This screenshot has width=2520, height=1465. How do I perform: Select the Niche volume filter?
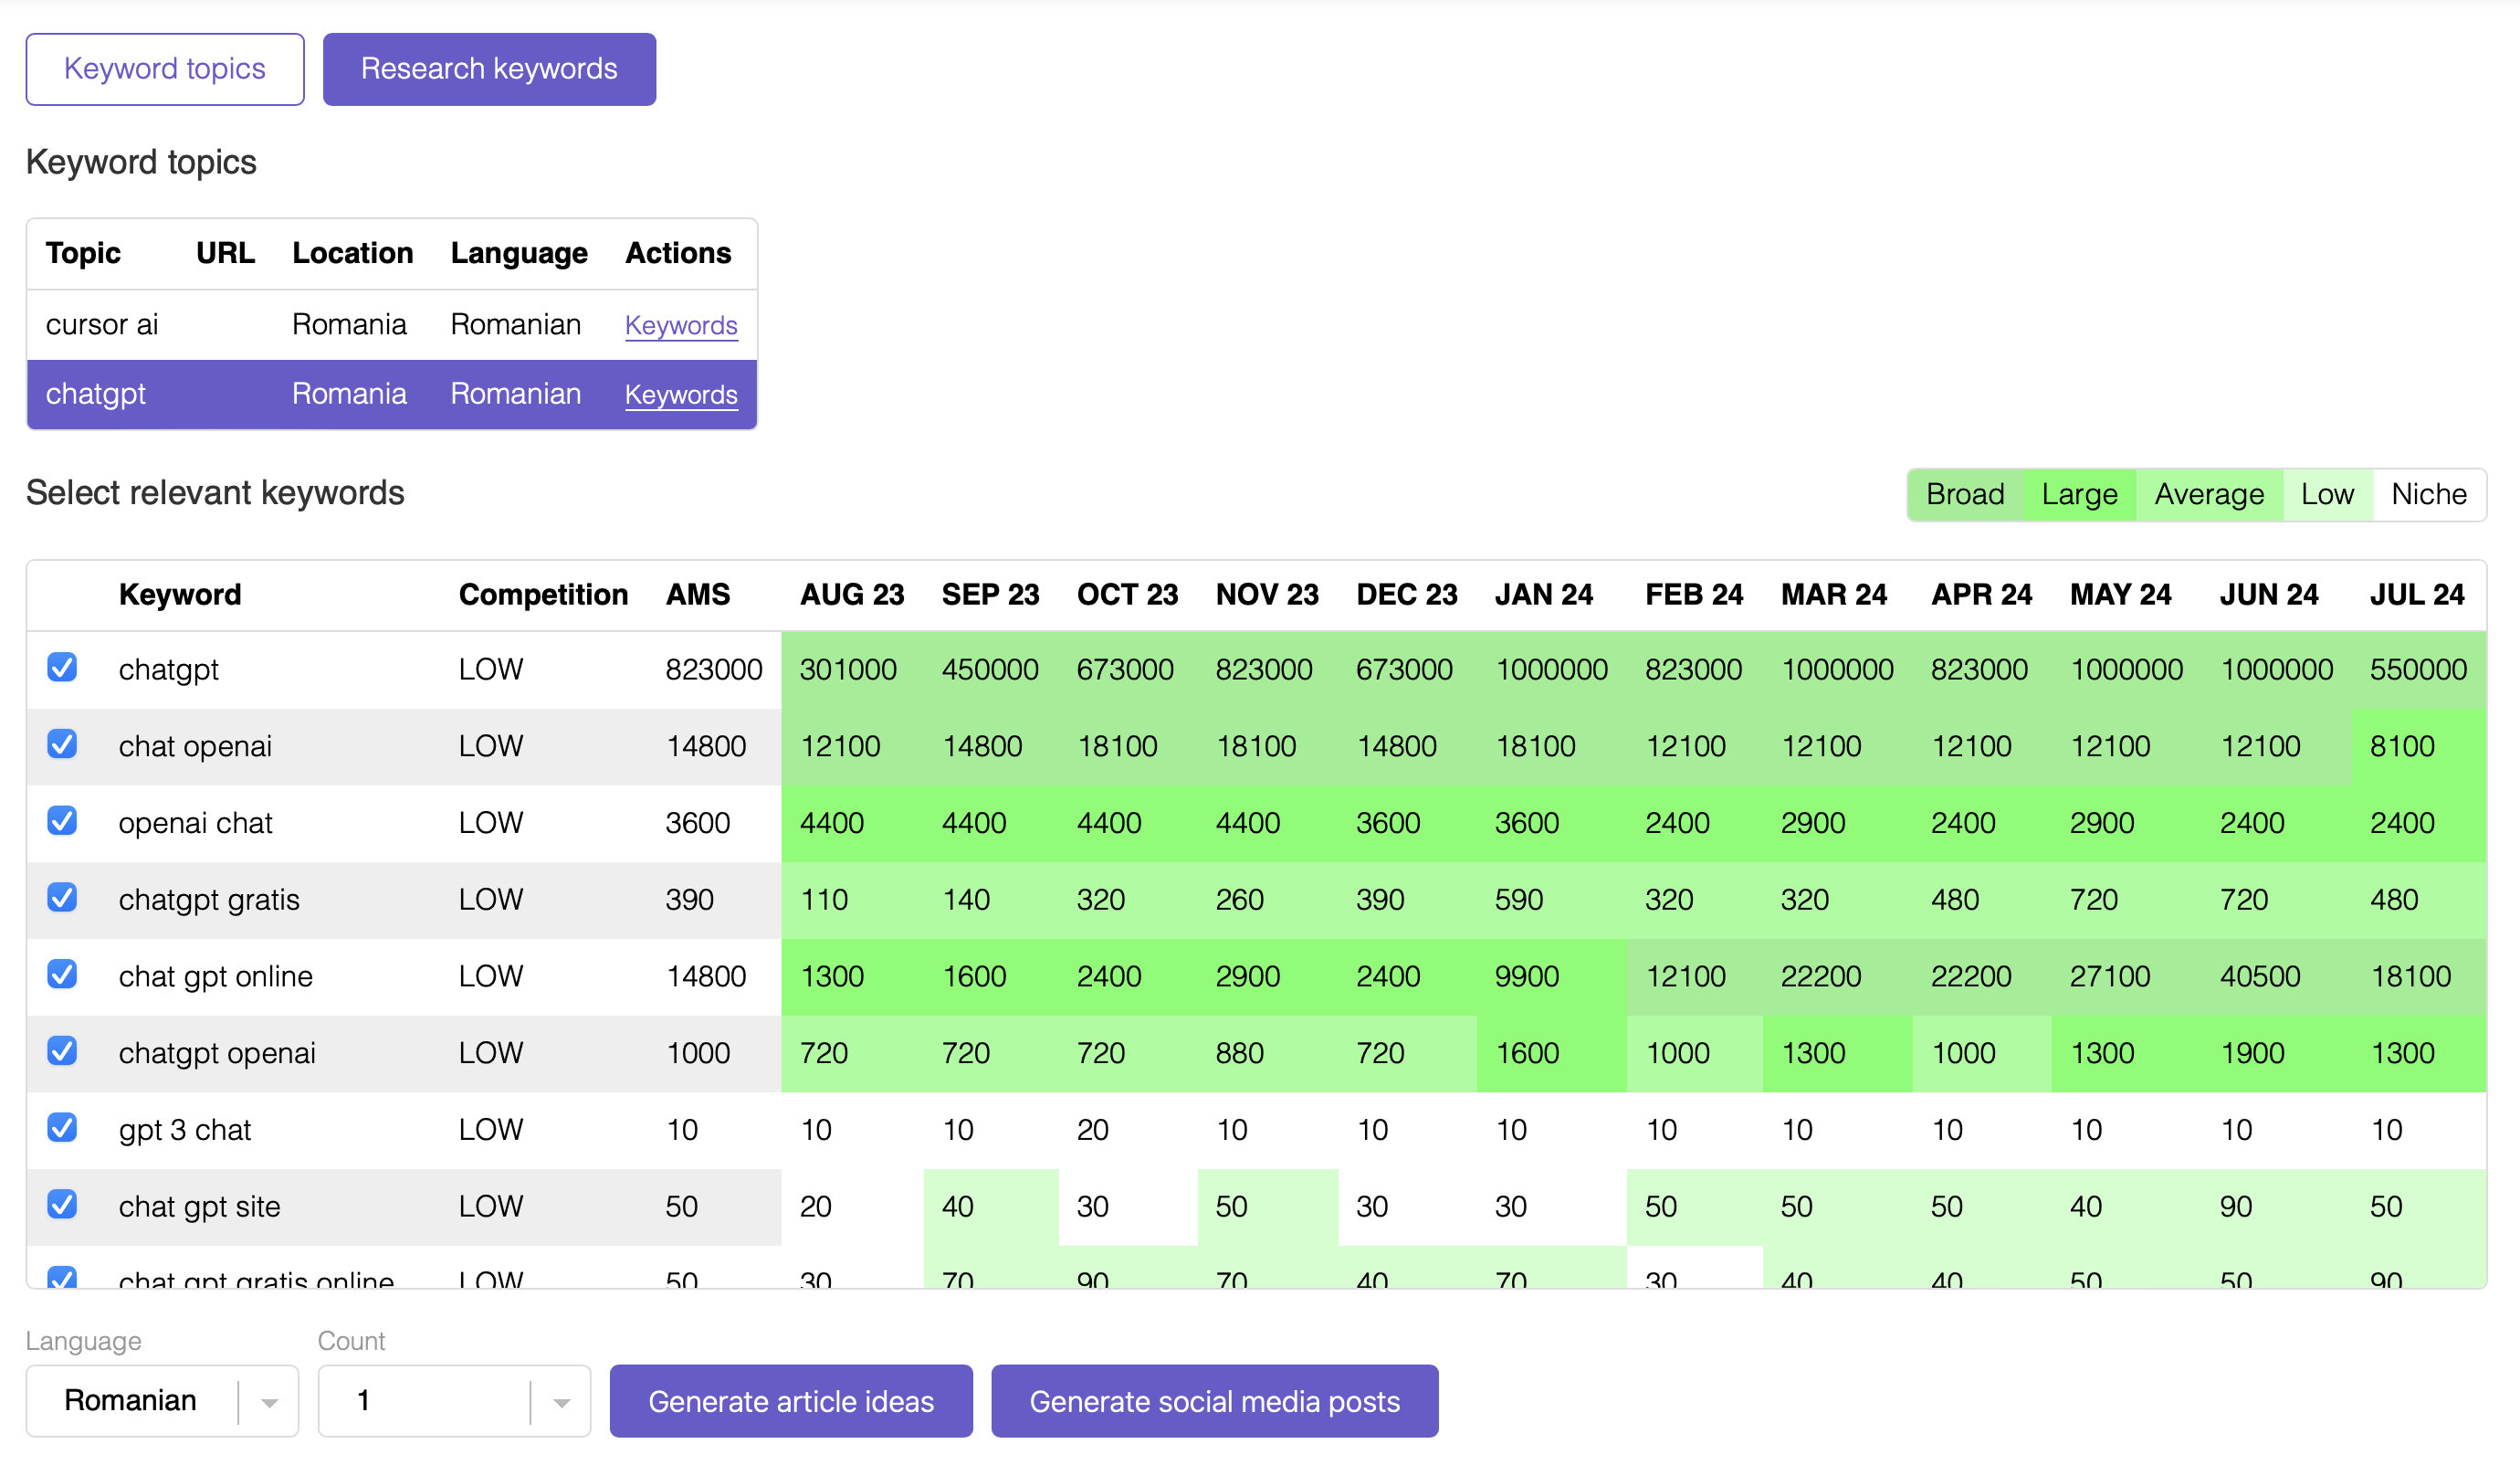2428,494
